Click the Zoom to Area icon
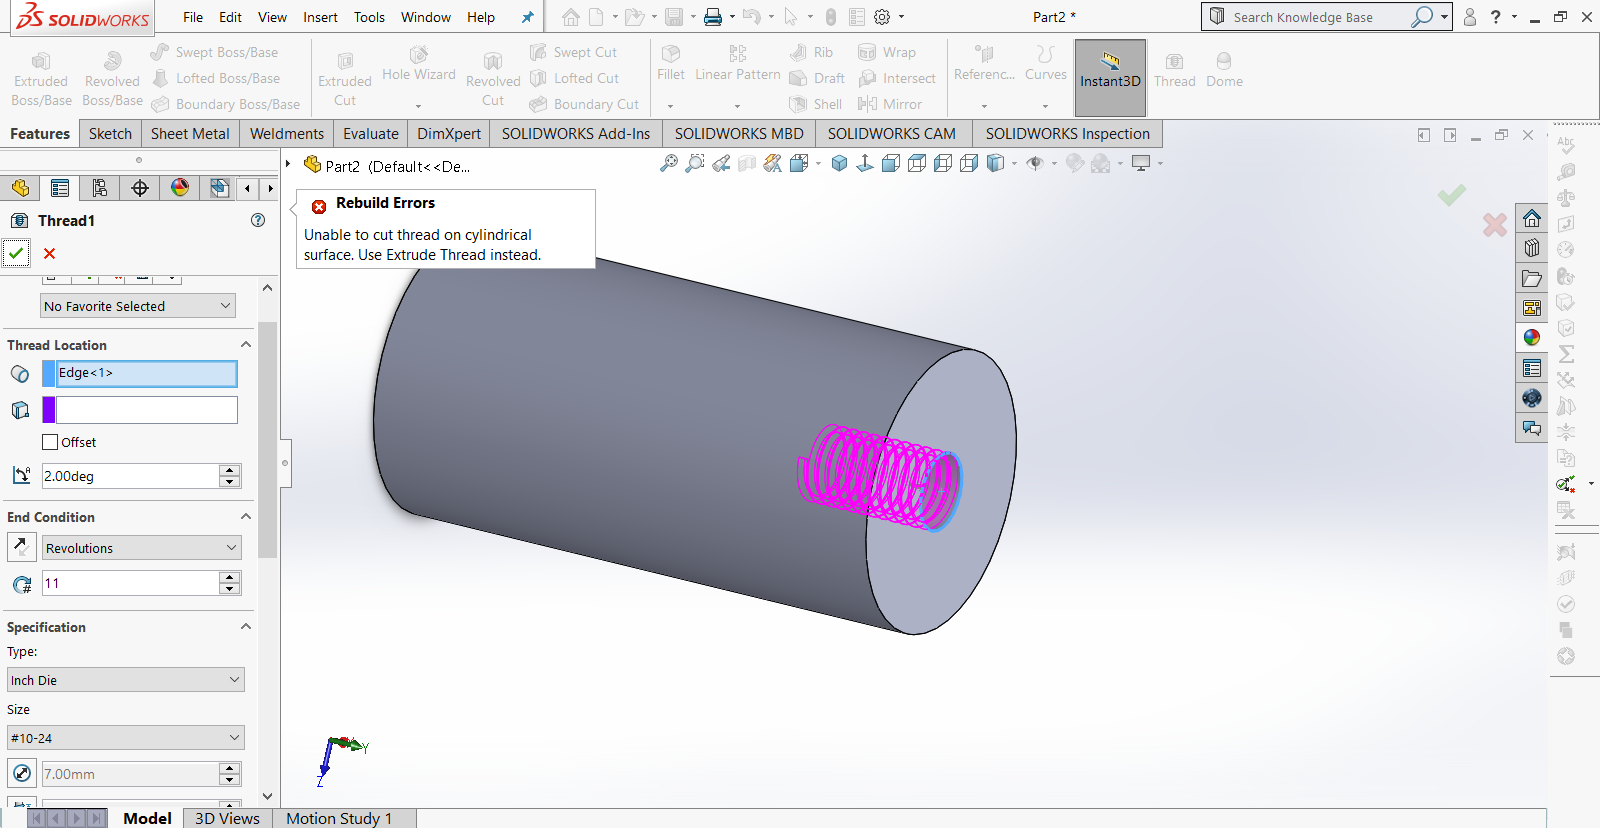The image size is (1600, 828). (x=695, y=163)
